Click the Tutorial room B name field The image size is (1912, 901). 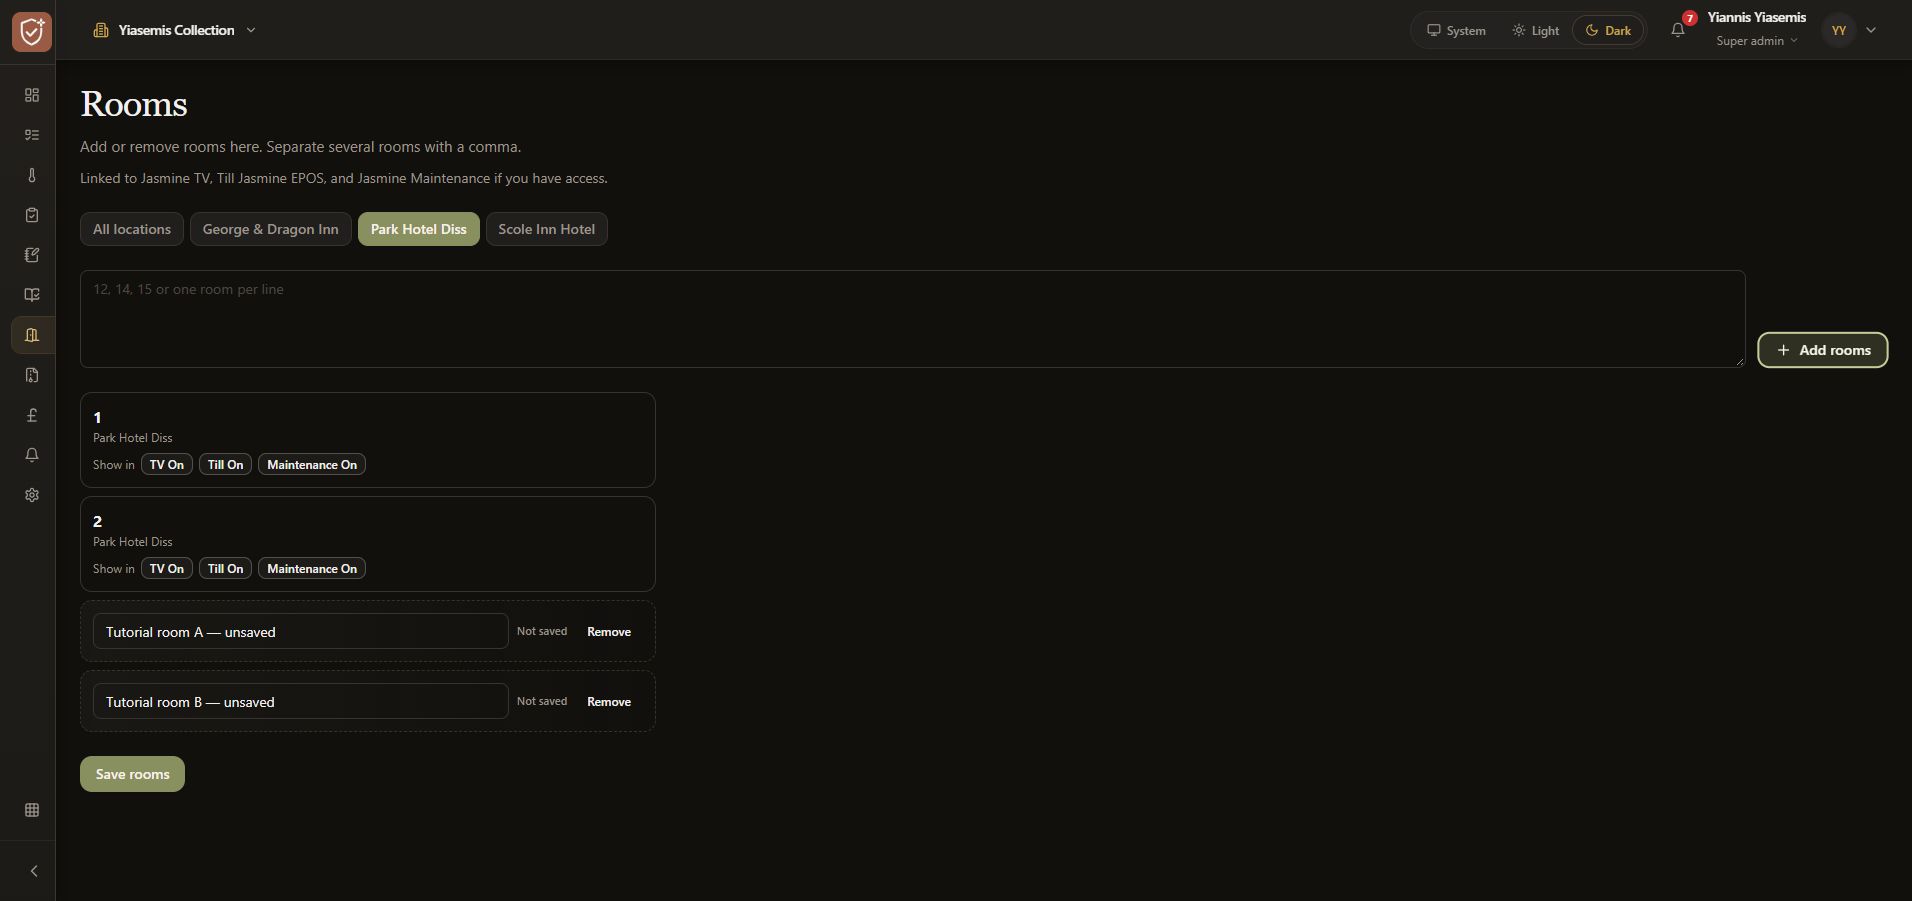coord(301,702)
